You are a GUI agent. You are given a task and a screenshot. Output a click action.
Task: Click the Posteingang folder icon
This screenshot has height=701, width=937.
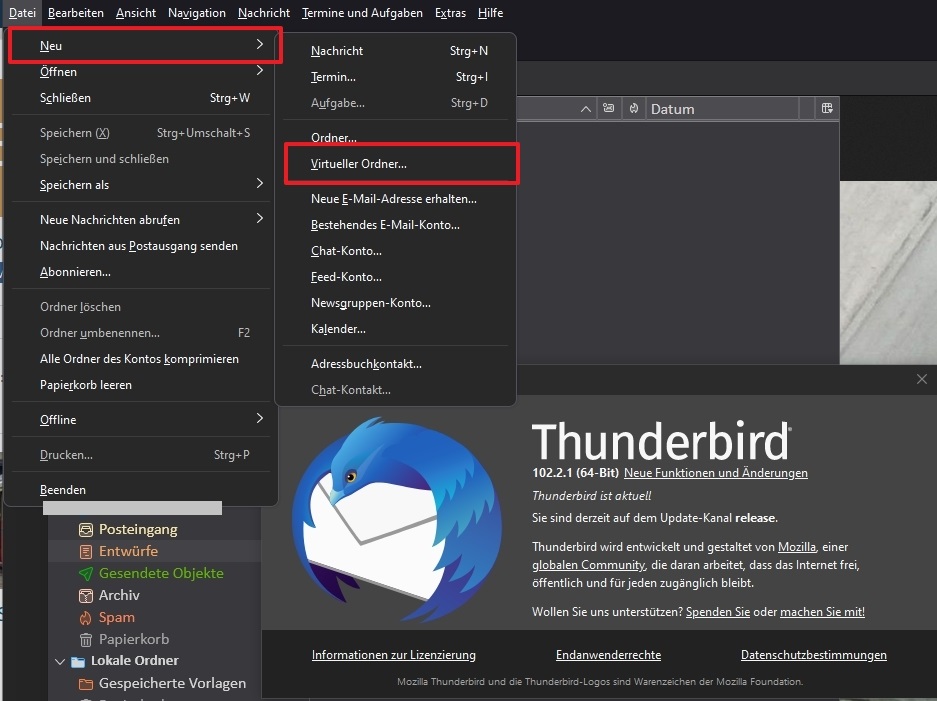[86, 529]
